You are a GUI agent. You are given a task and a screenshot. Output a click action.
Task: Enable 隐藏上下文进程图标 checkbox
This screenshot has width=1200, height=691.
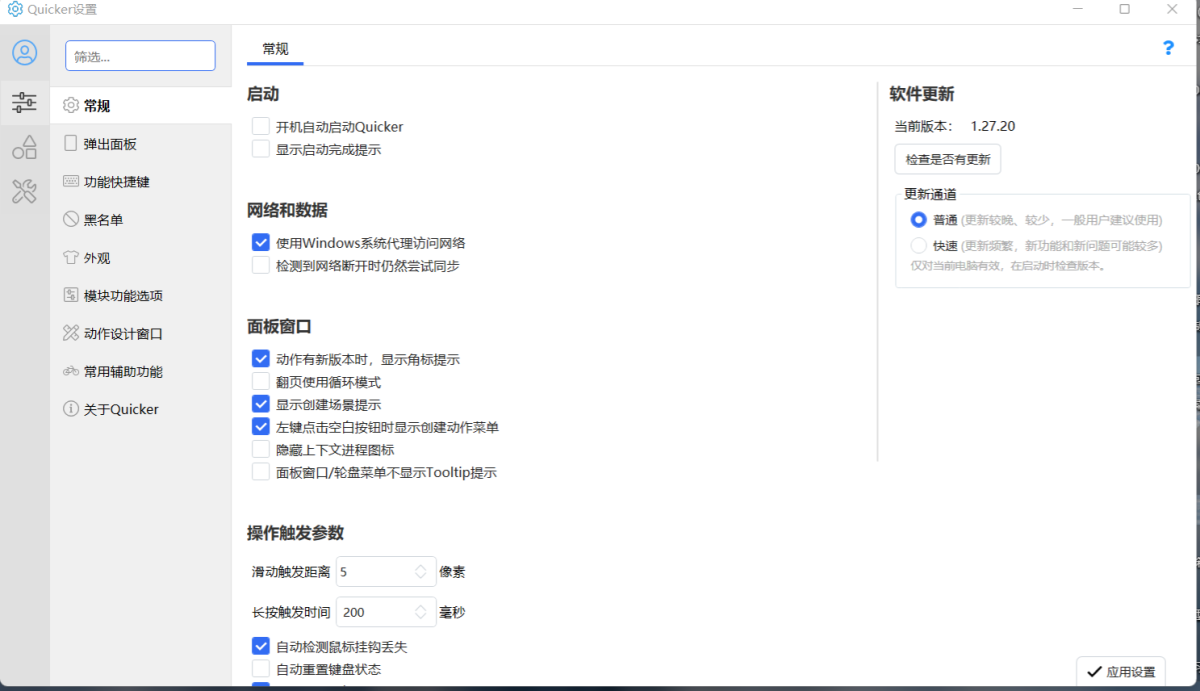coord(261,450)
